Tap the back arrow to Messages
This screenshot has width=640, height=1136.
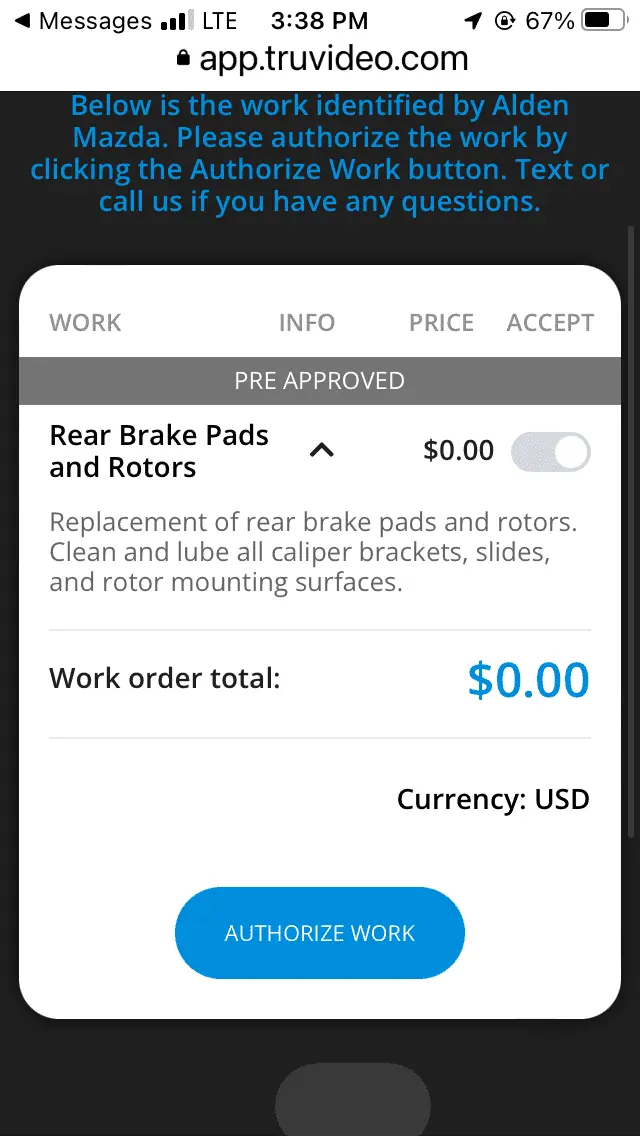pos(23,21)
